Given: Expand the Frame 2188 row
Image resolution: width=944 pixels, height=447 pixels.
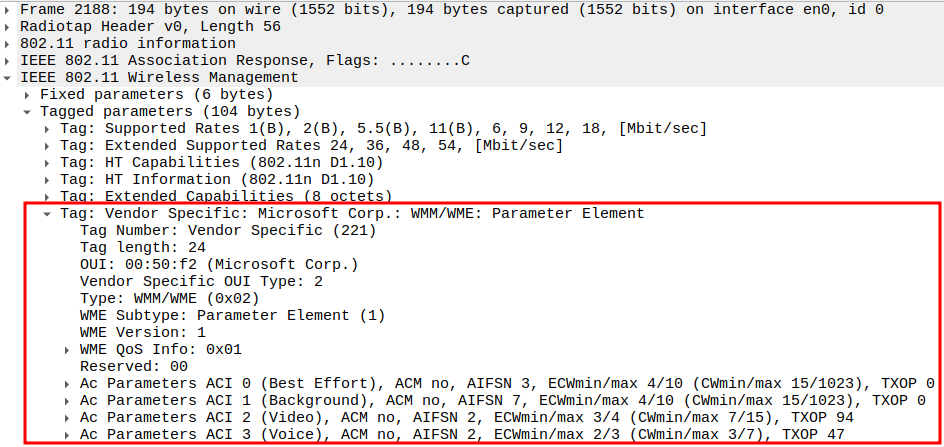Looking at the screenshot, I should click(x=9, y=9).
